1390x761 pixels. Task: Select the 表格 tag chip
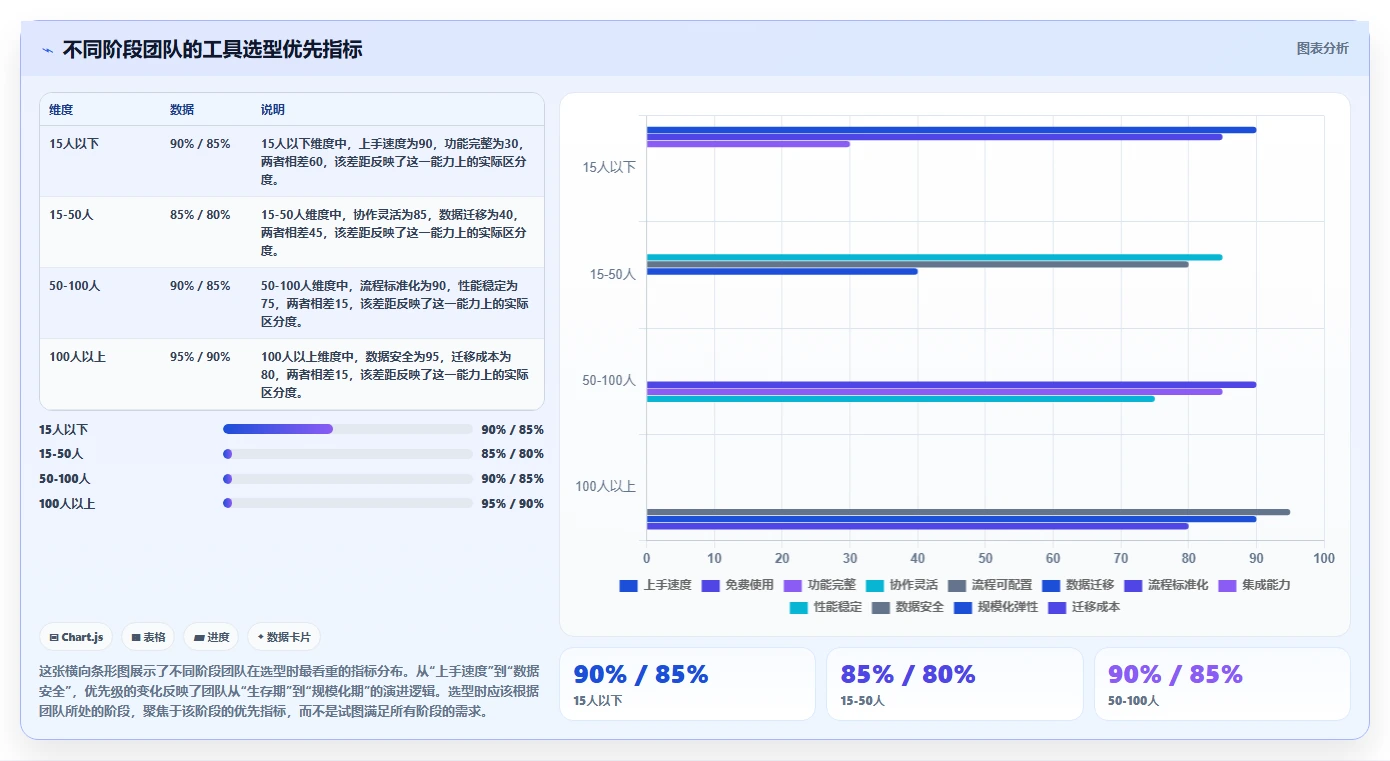(x=148, y=637)
